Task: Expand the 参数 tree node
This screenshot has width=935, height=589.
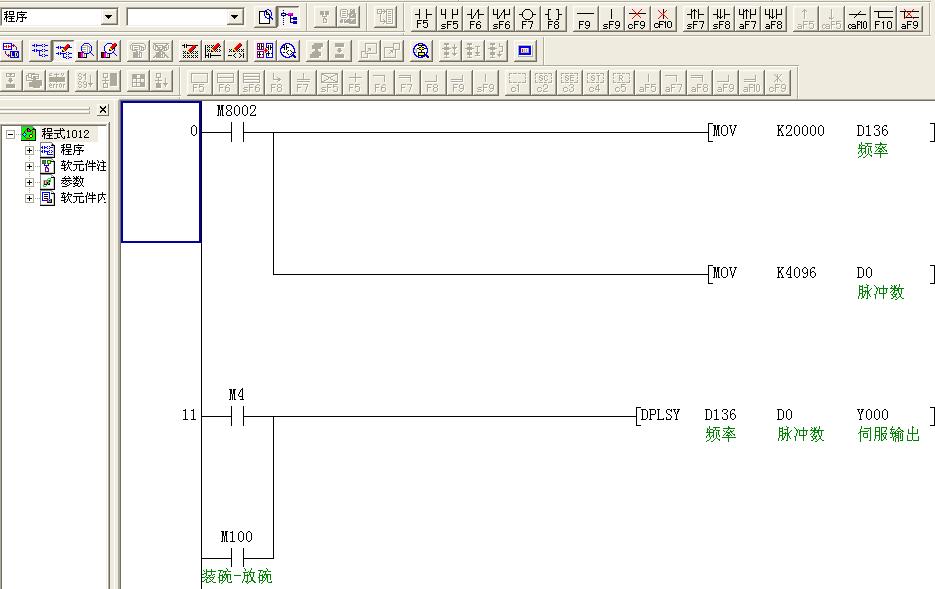Action: [x=30, y=182]
